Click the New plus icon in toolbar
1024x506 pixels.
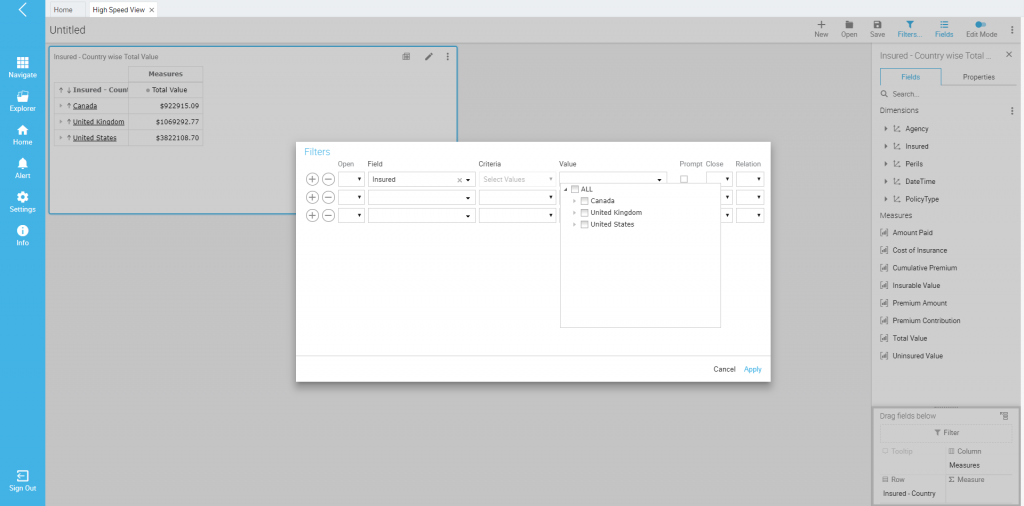[821, 24]
